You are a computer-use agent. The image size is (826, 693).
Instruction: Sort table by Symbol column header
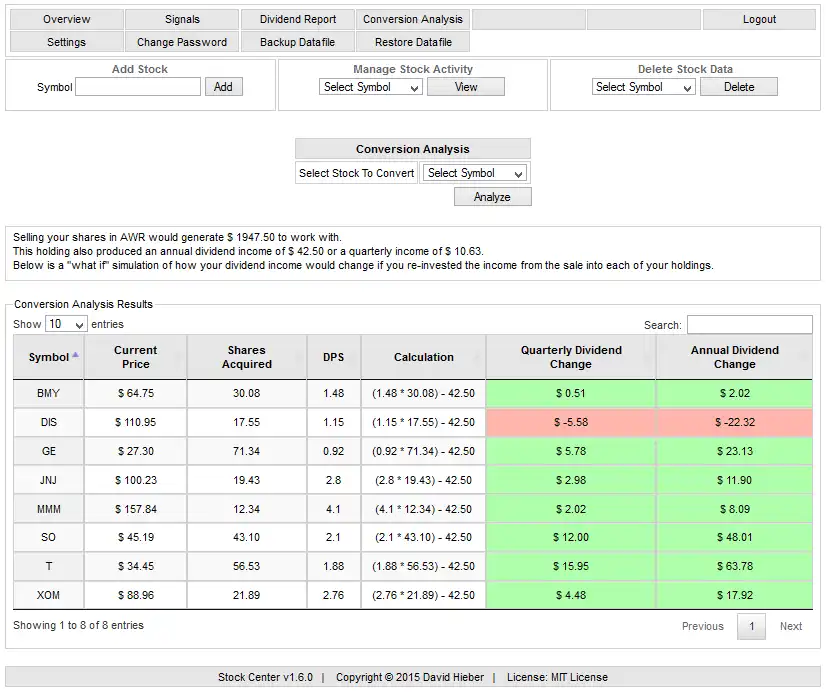pos(49,357)
